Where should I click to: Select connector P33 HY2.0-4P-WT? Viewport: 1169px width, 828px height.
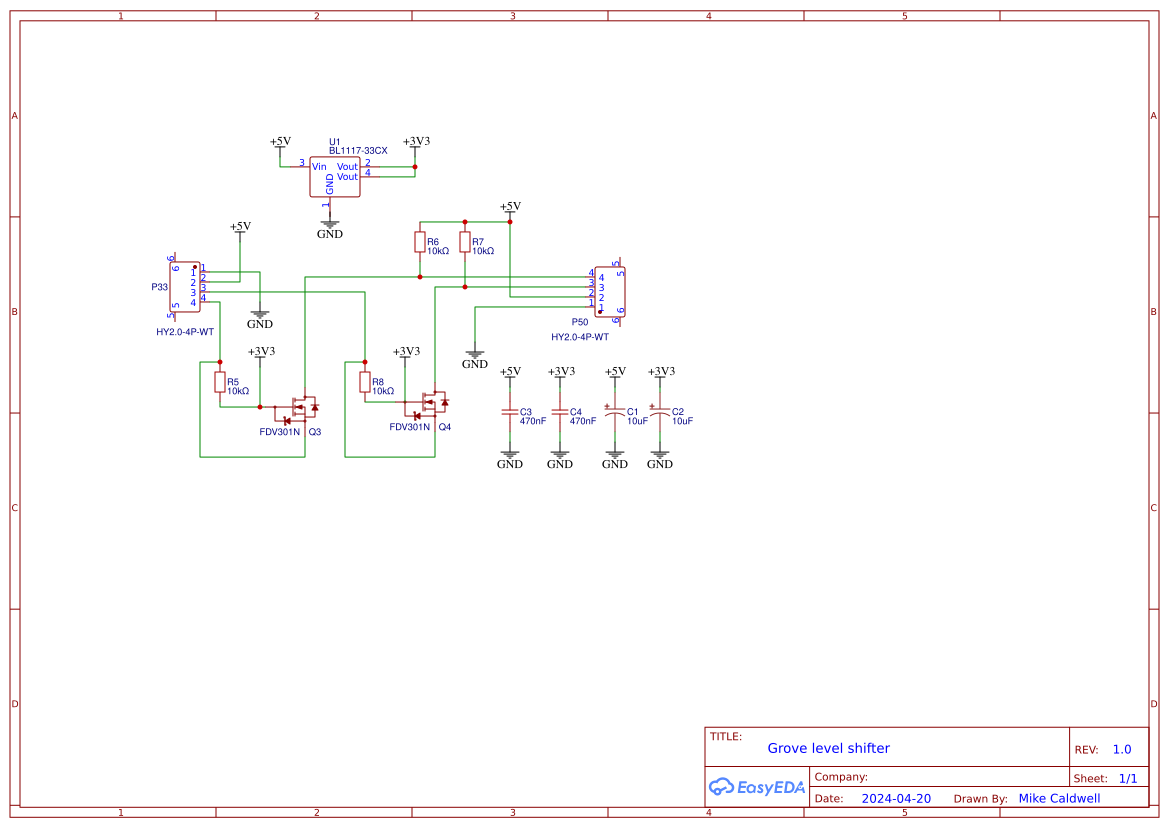tap(183, 287)
